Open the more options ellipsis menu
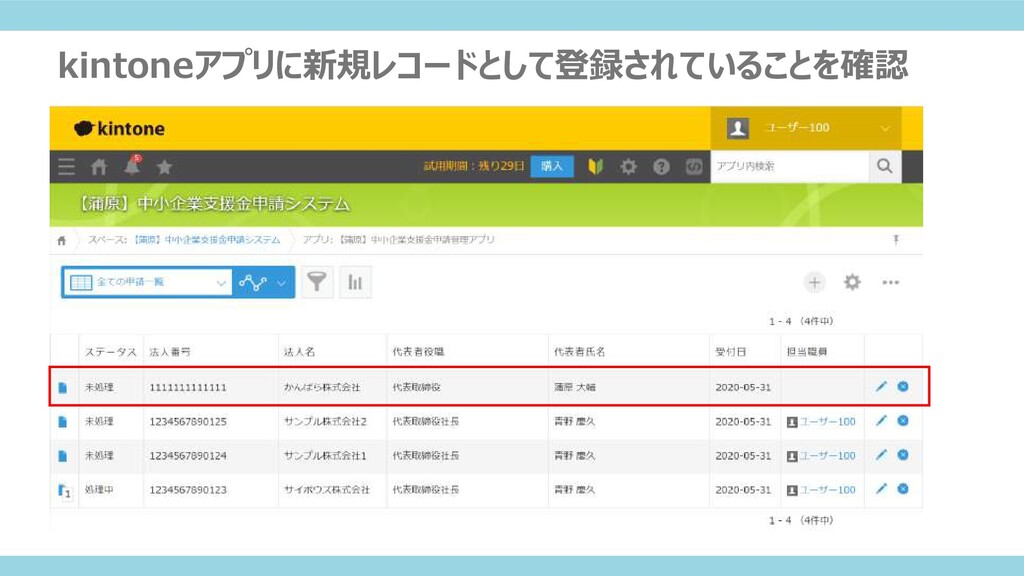Screen dimensions: 1024x576 891,282
